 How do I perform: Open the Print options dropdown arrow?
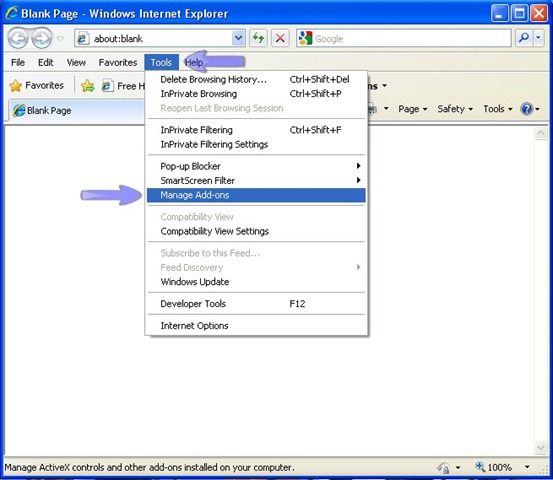(386, 109)
